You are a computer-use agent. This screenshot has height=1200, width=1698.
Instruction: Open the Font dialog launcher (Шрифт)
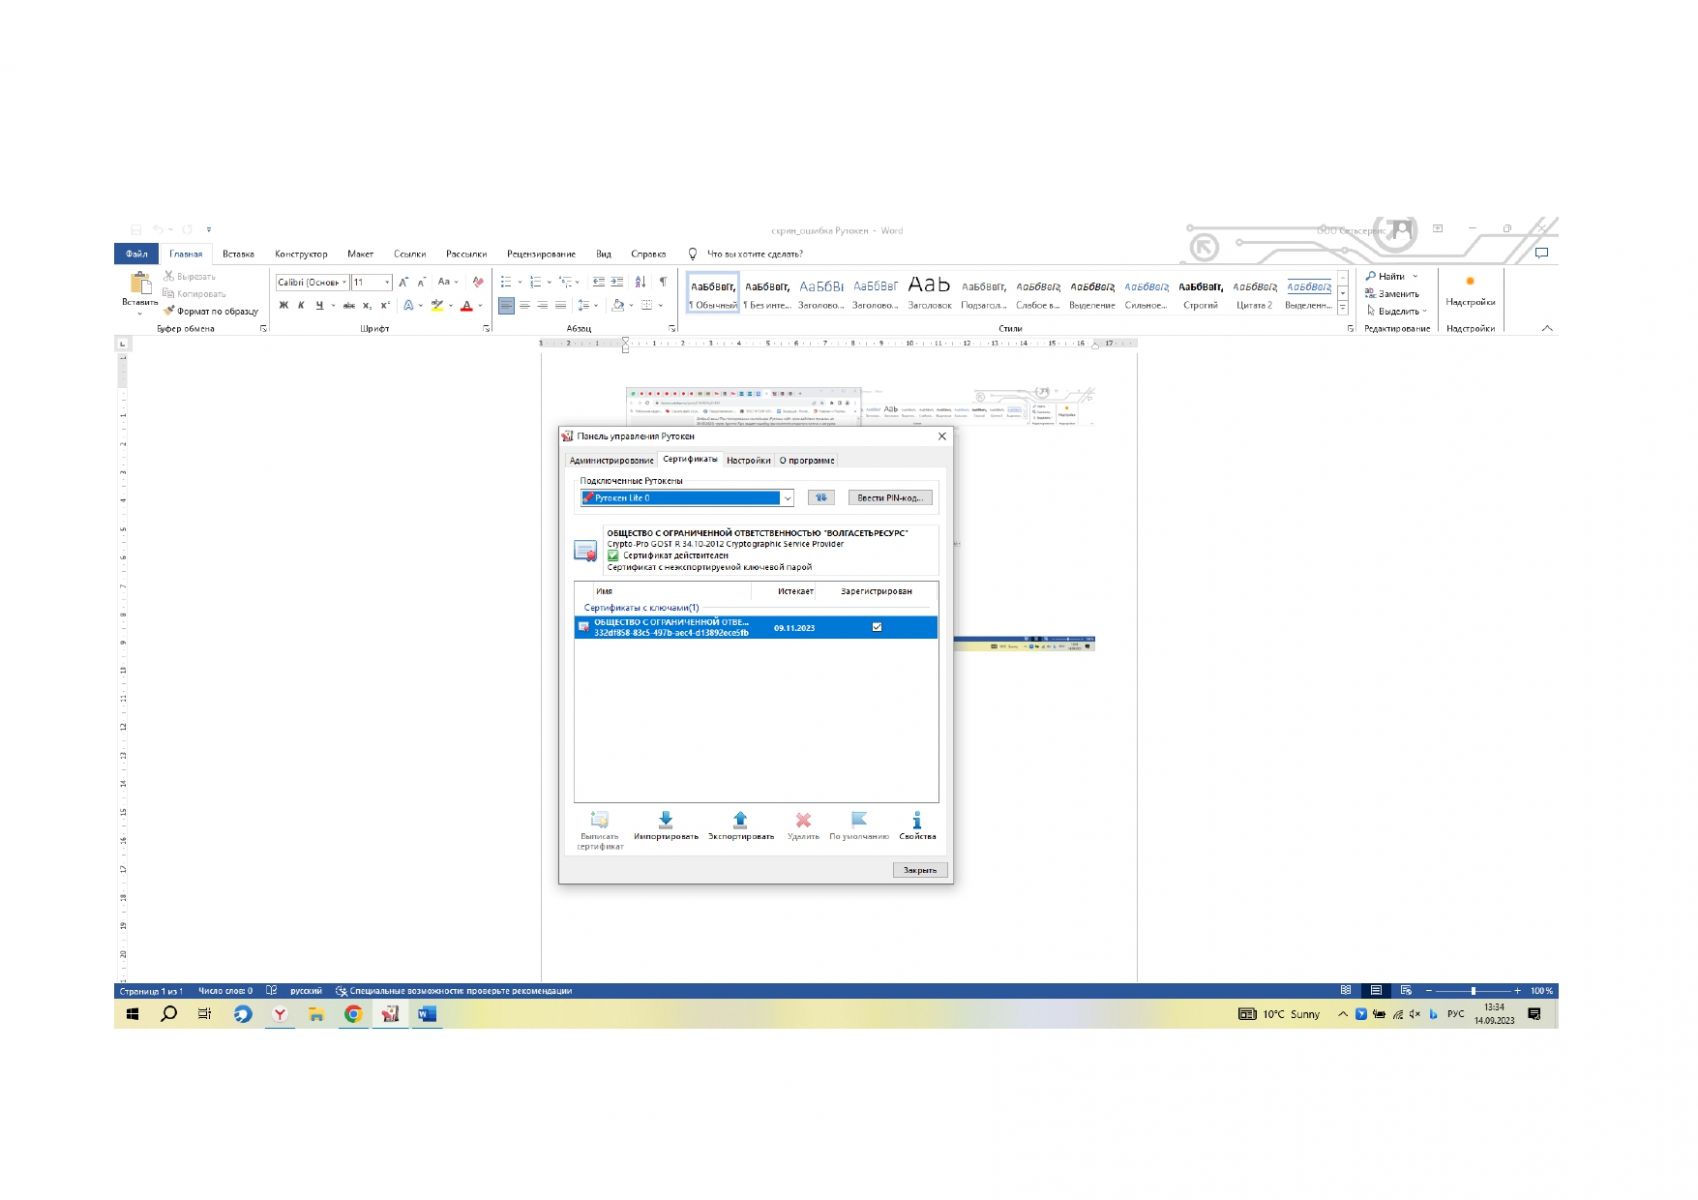487,328
